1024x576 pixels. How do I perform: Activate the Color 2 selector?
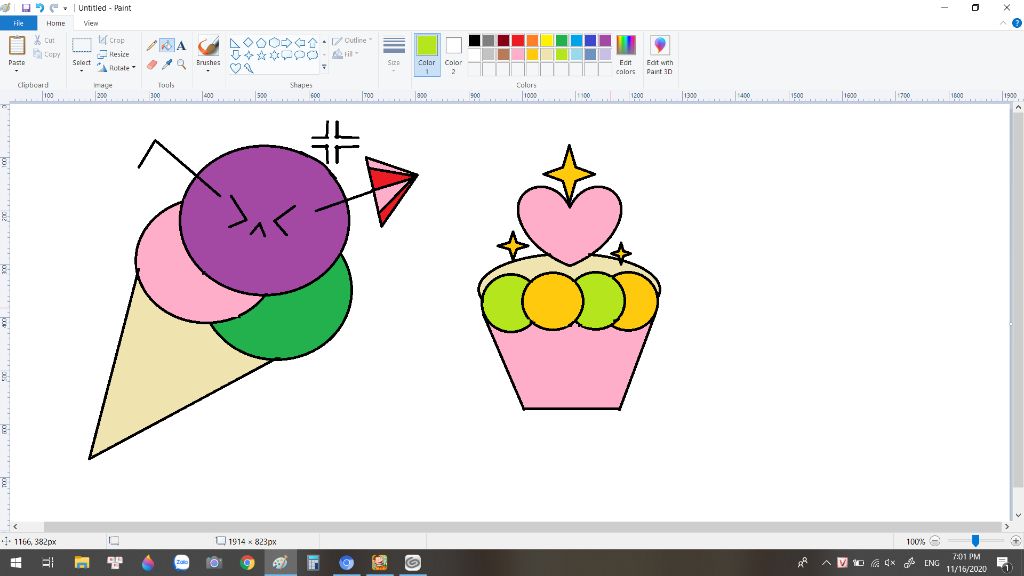[x=453, y=54]
